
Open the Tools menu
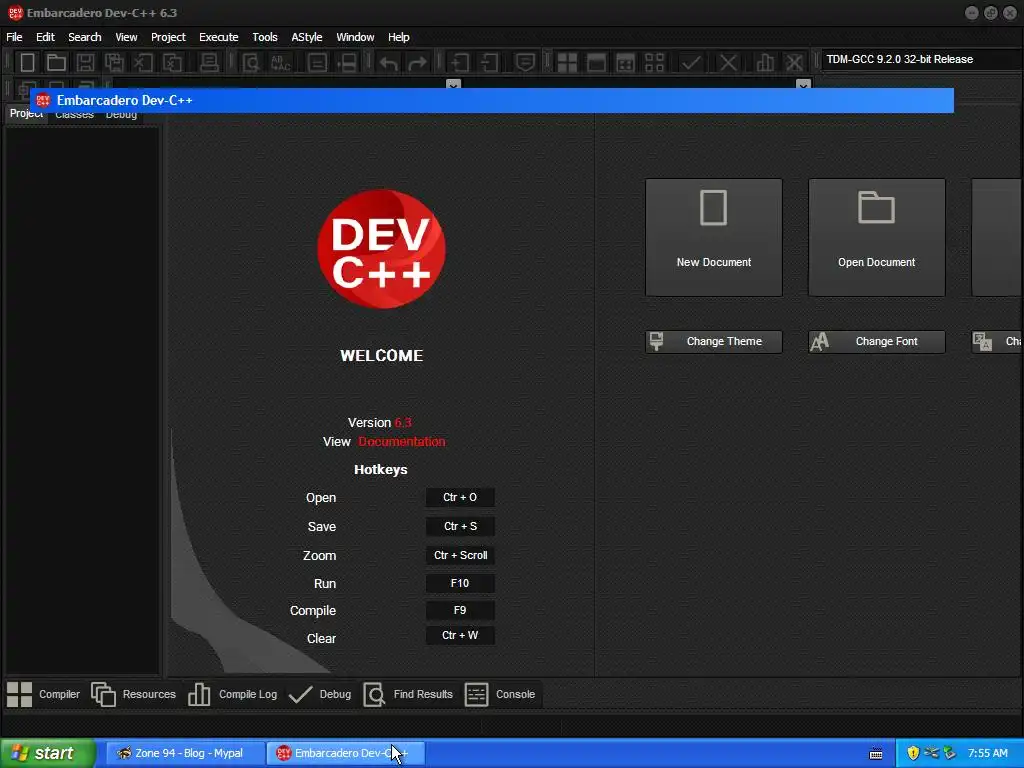264,37
